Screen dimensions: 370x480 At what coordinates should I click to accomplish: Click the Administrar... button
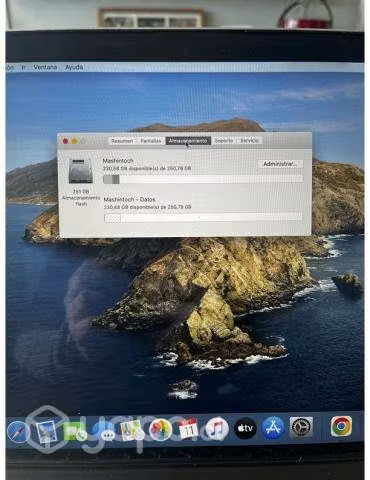280,164
